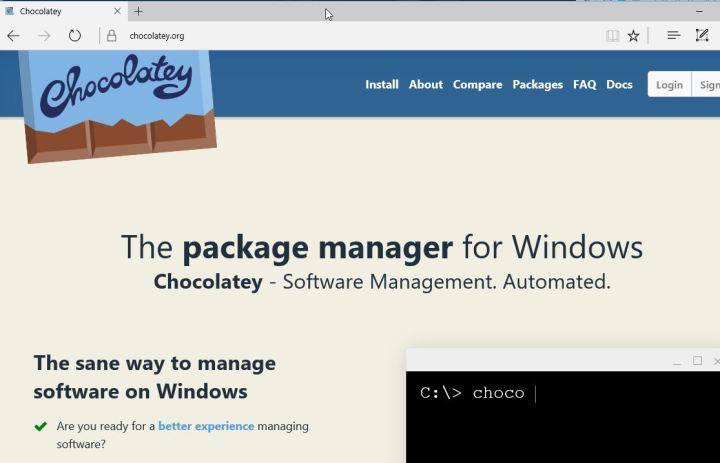Click the package manager for Windows headline
720x463 pixels.
click(x=382, y=248)
